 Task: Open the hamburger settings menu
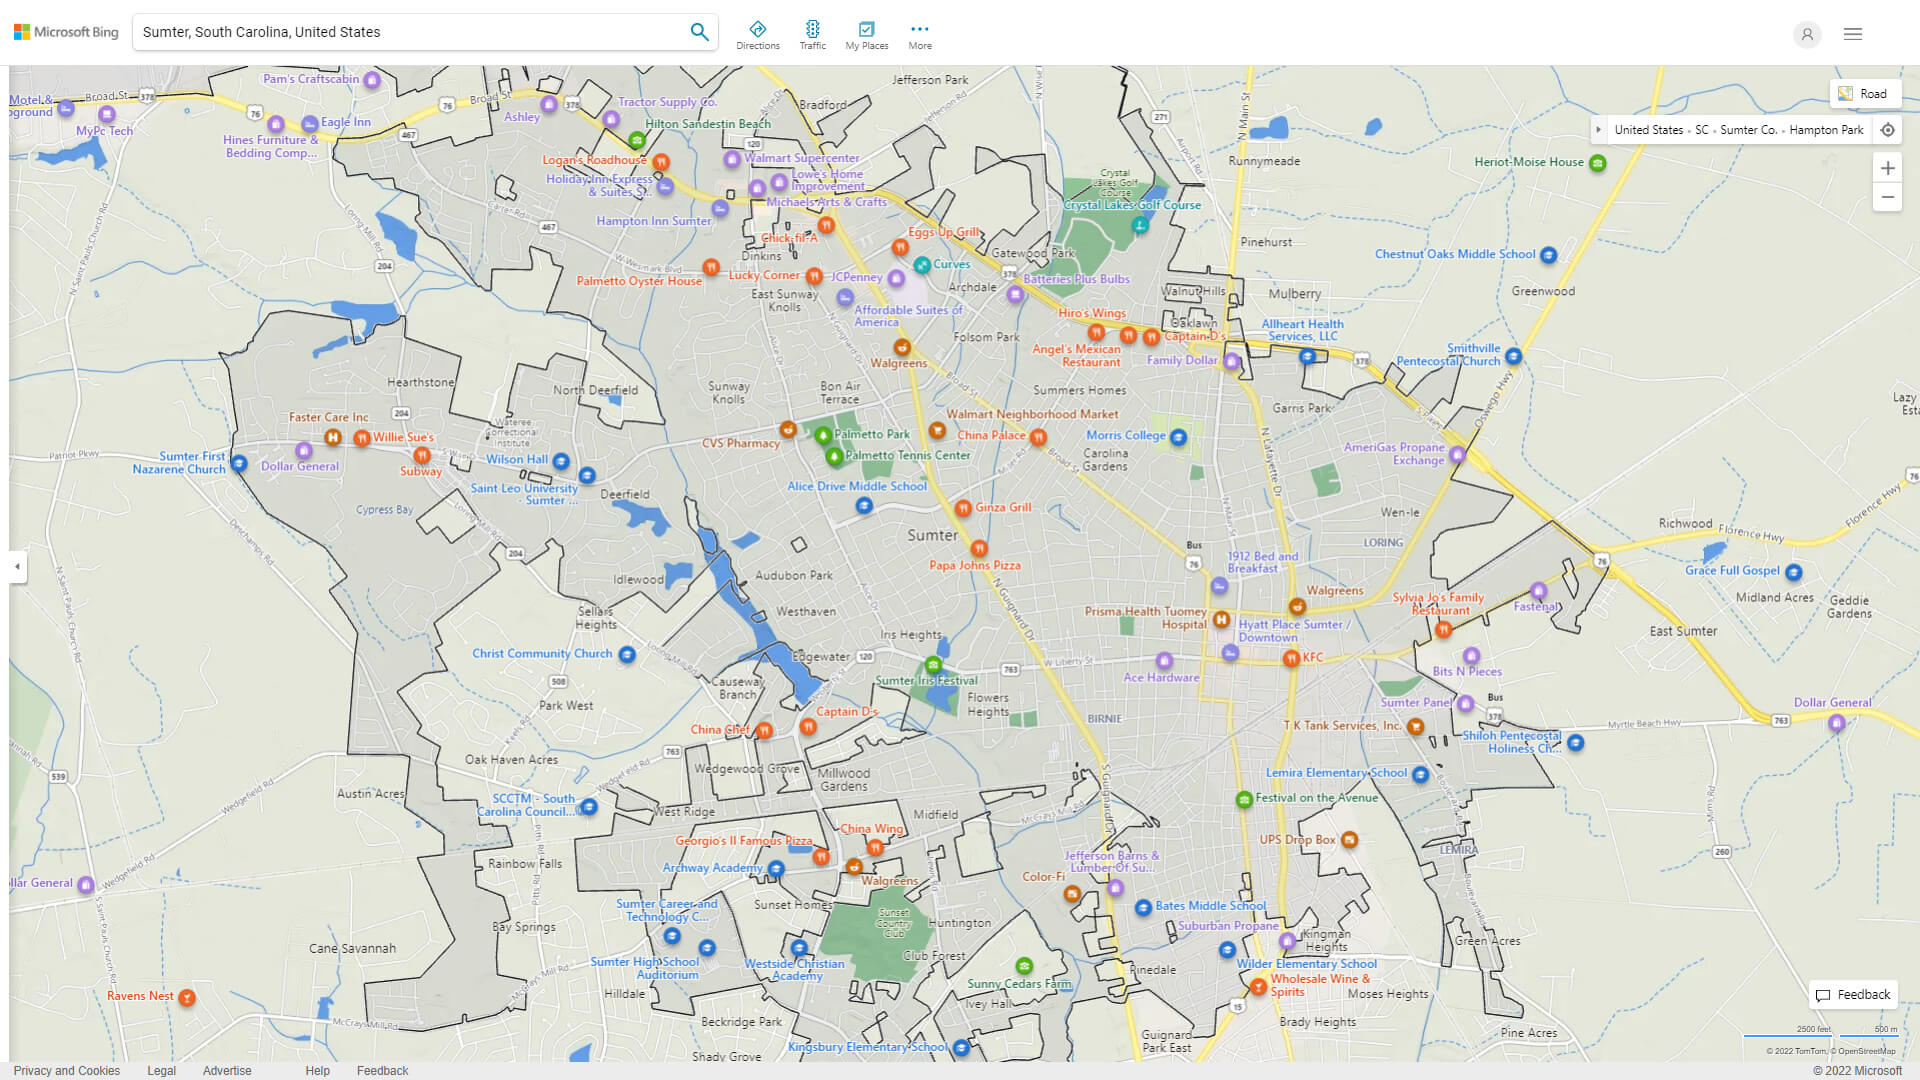point(1853,34)
